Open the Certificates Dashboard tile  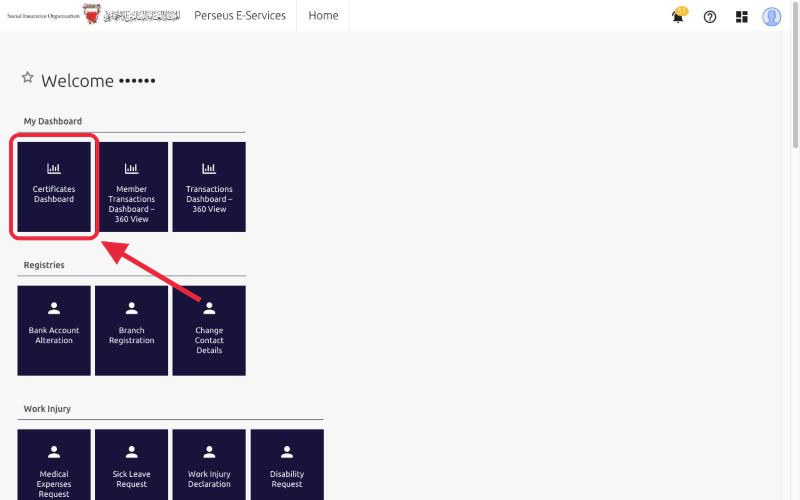[x=54, y=187]
